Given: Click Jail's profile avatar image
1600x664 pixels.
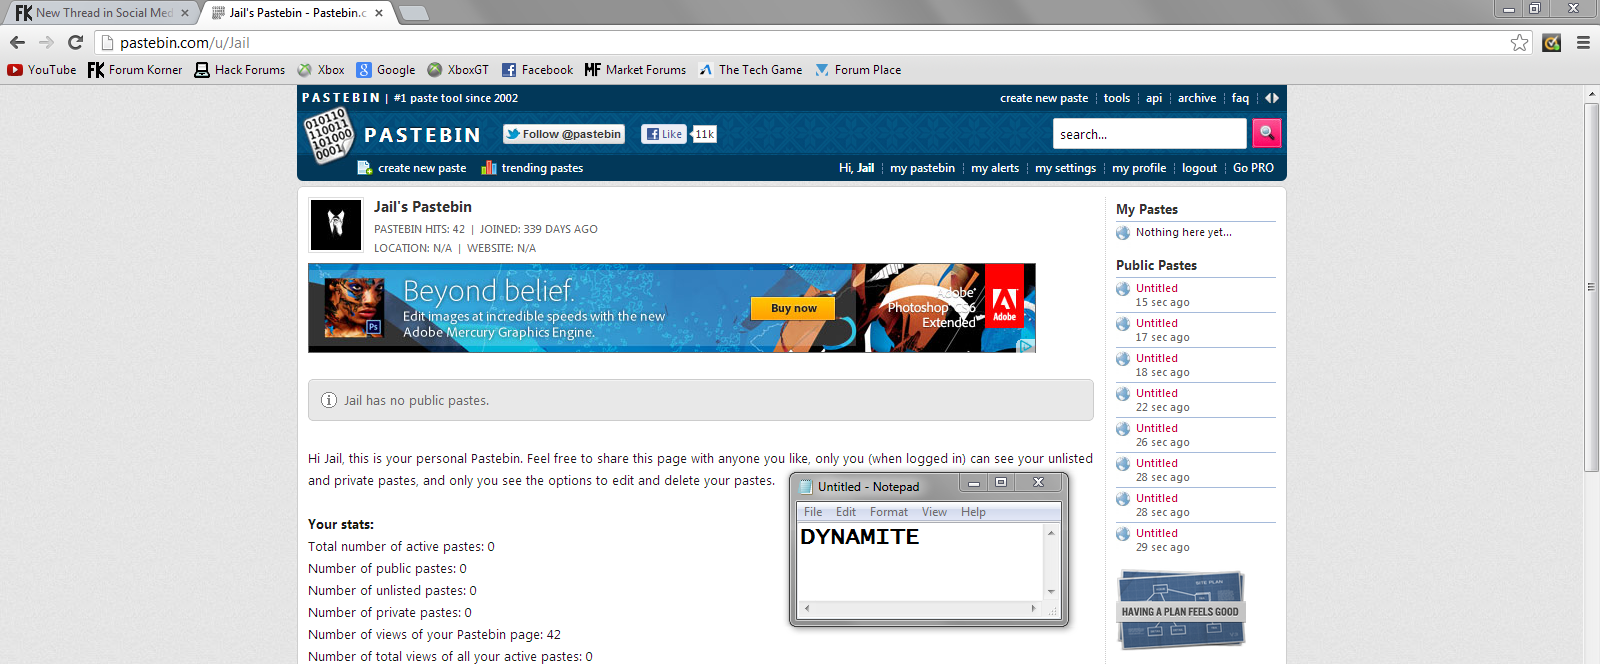Looking at the screenshot, I should click(x=336, y=224).
